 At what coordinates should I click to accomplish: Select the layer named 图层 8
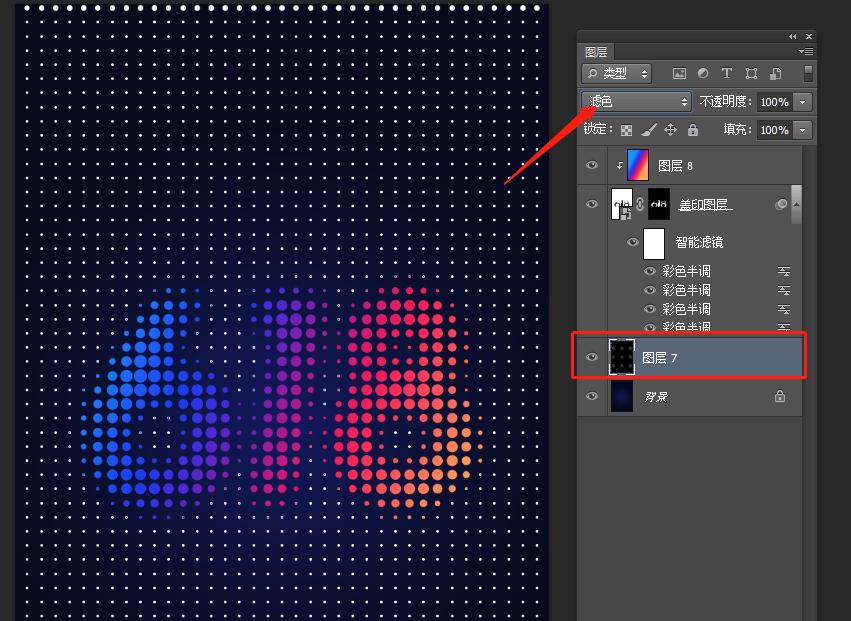[675, 166]
